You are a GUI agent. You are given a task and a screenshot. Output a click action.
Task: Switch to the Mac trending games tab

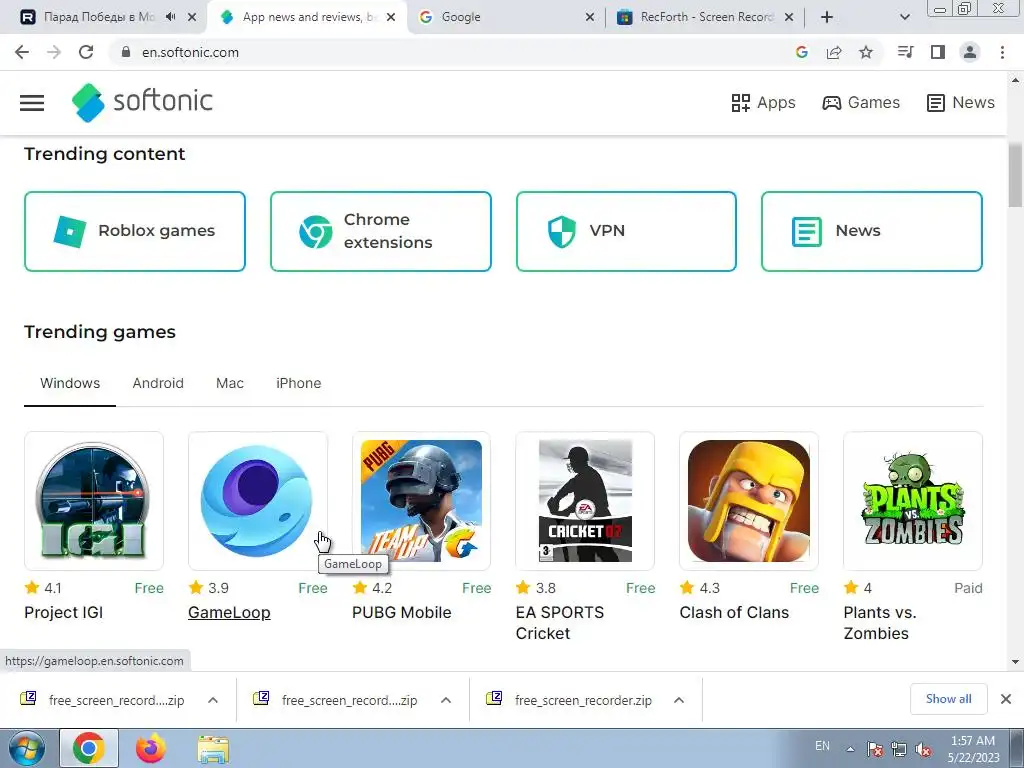pos(230,383)
